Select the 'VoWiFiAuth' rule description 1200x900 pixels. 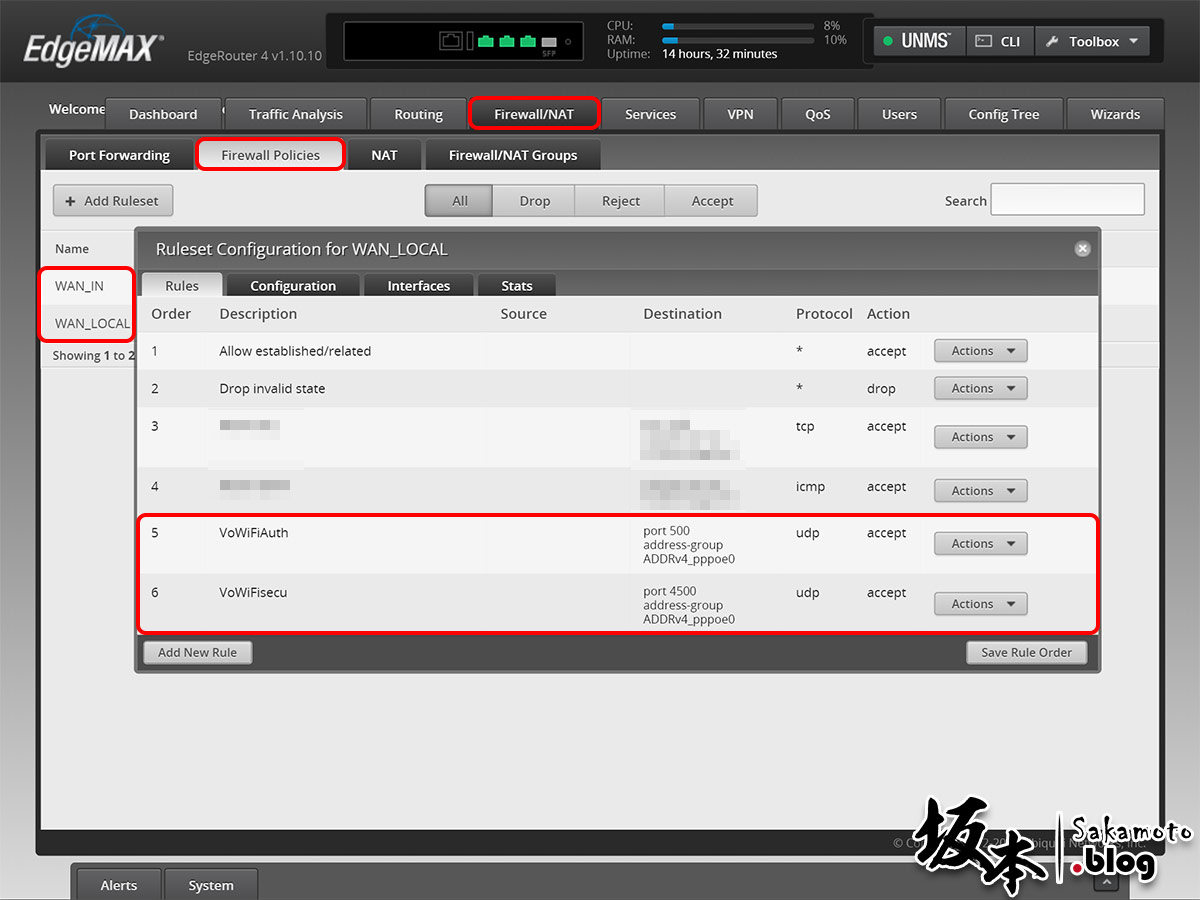253,533
